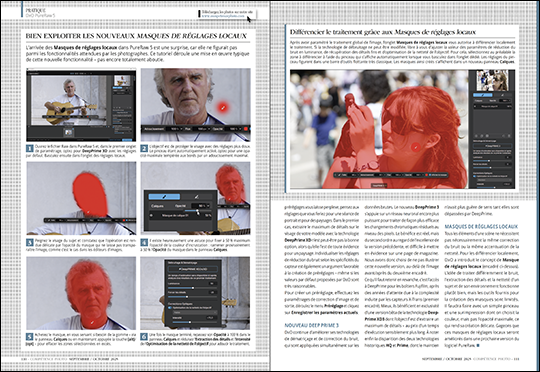
Task: Adjust the Luminance slider in step 6 panel
Action: click(193, 288)
